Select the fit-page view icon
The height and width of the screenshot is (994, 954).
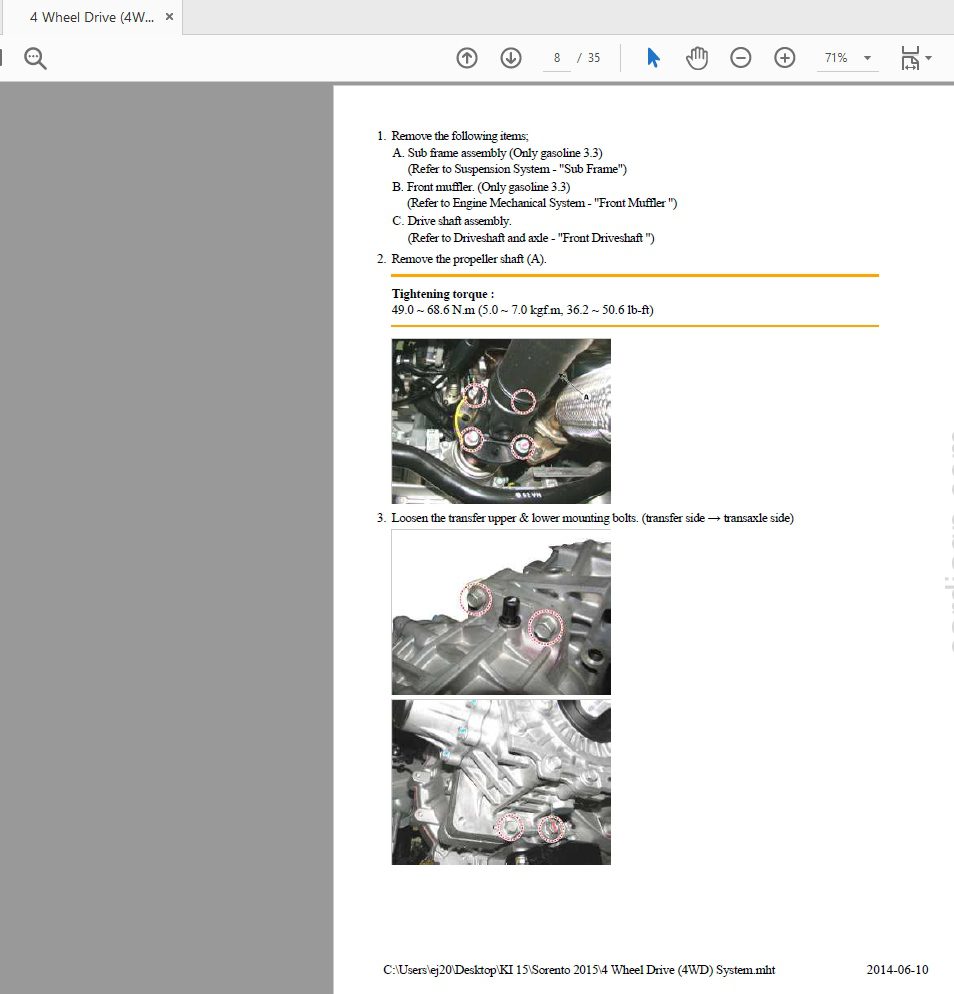(x=911, y=57)
